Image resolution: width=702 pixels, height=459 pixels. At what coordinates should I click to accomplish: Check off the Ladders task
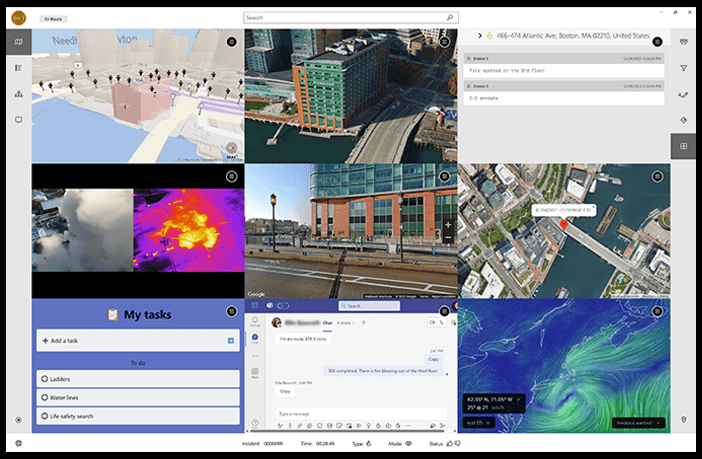point(46,379)
